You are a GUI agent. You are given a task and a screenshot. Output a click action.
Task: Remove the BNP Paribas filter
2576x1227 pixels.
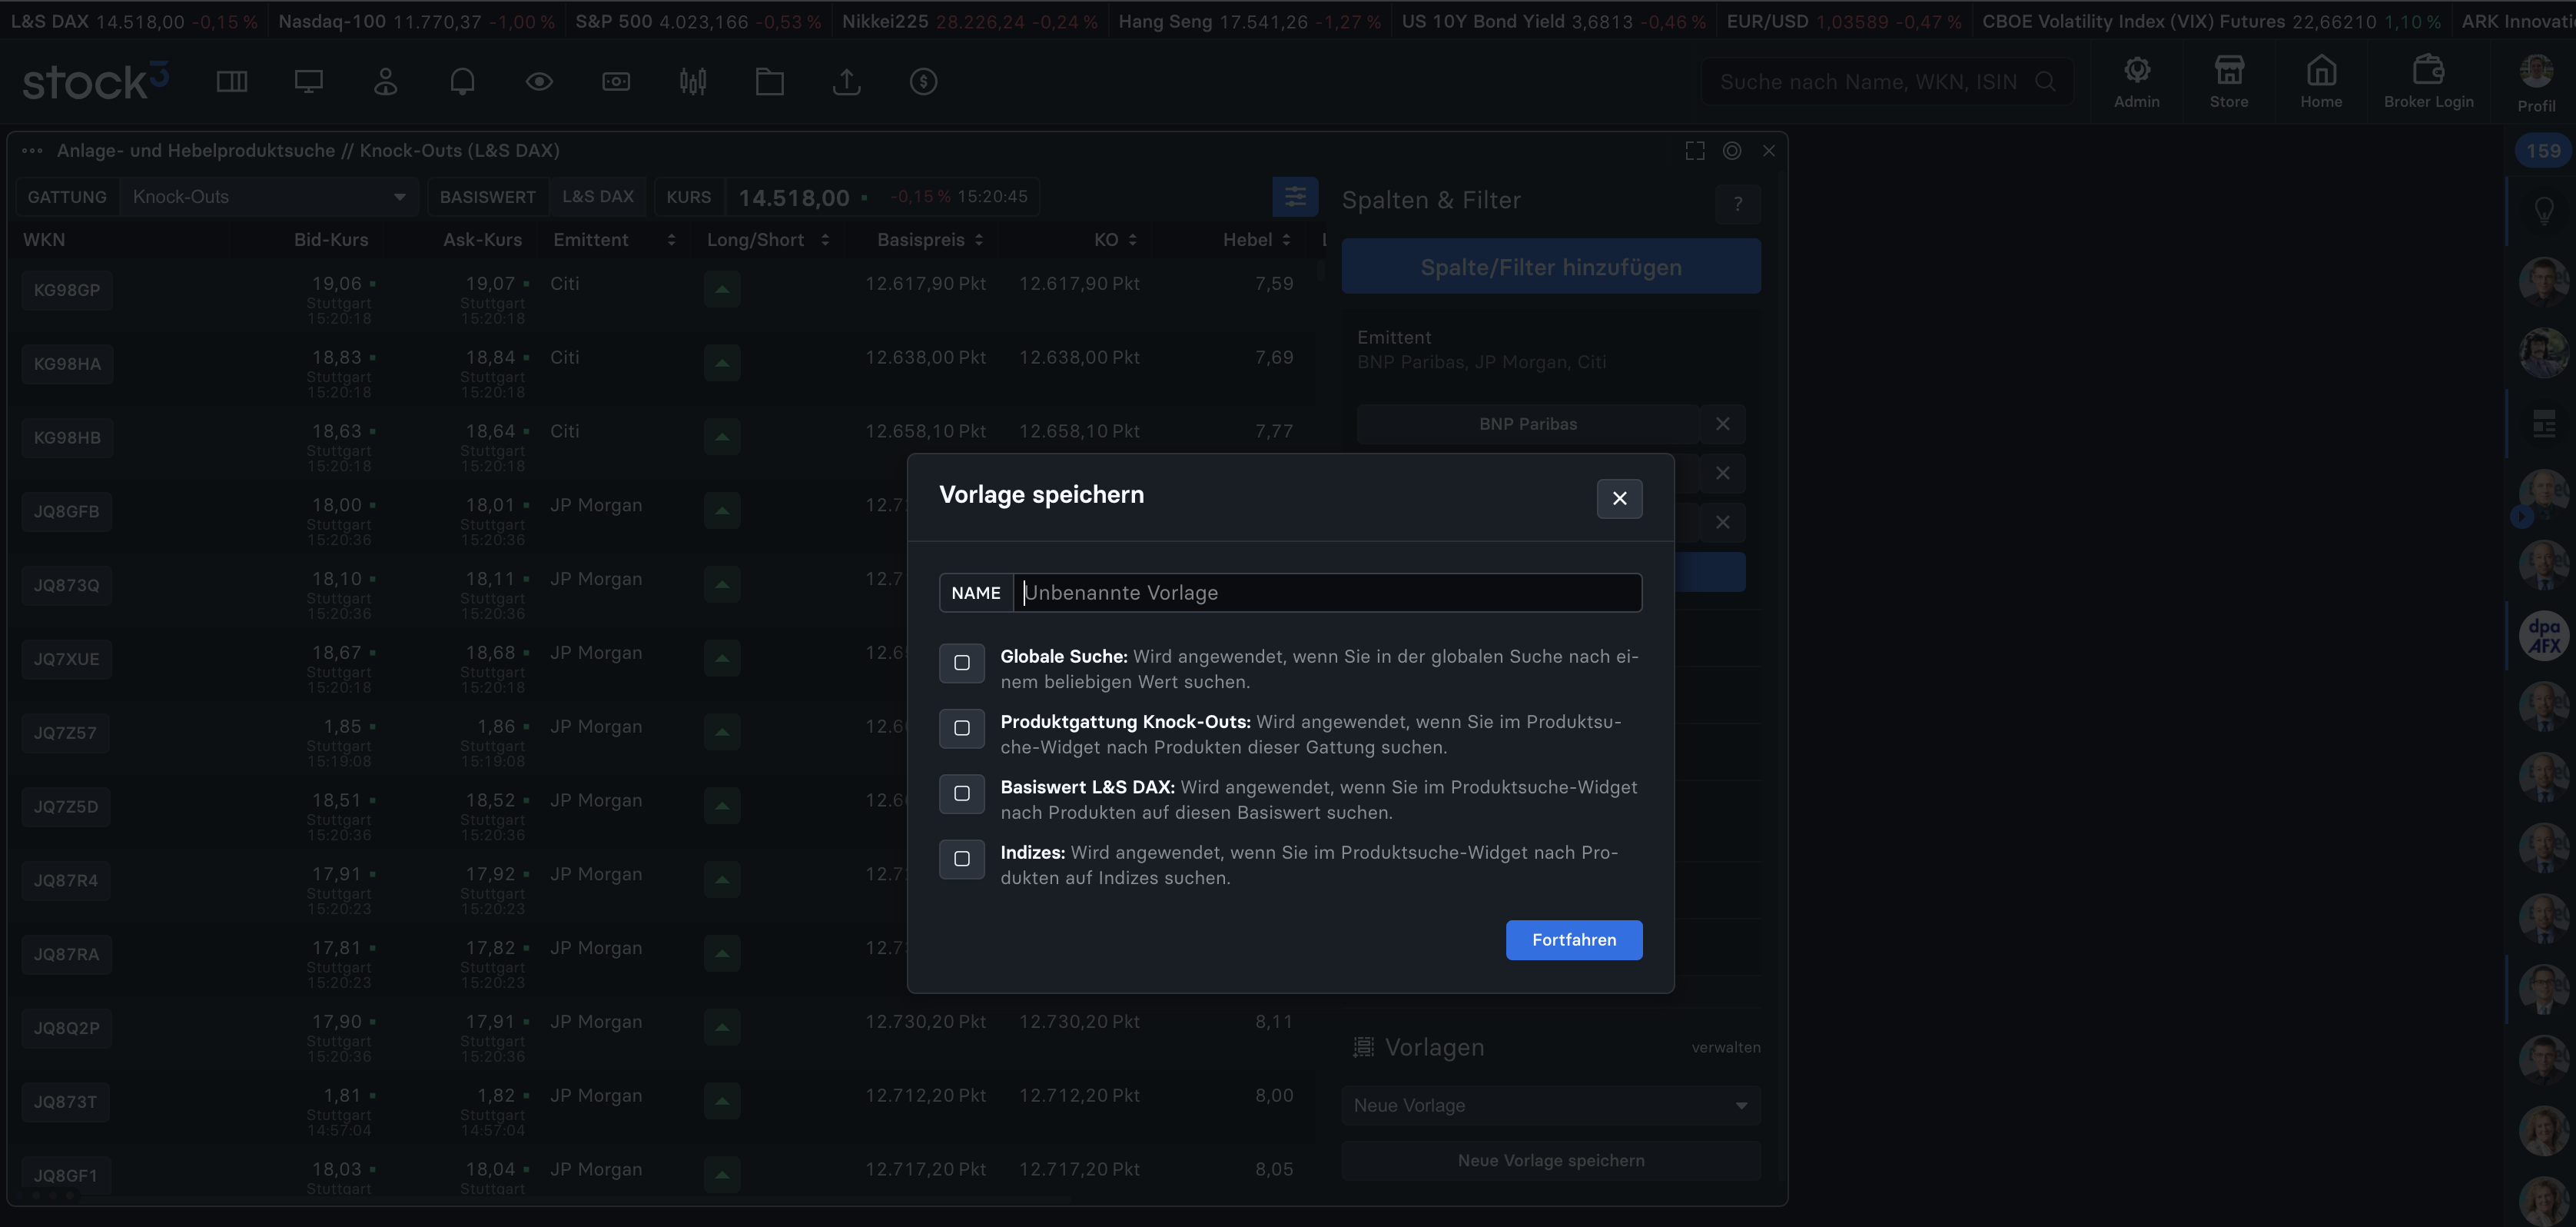point(1722,424)
